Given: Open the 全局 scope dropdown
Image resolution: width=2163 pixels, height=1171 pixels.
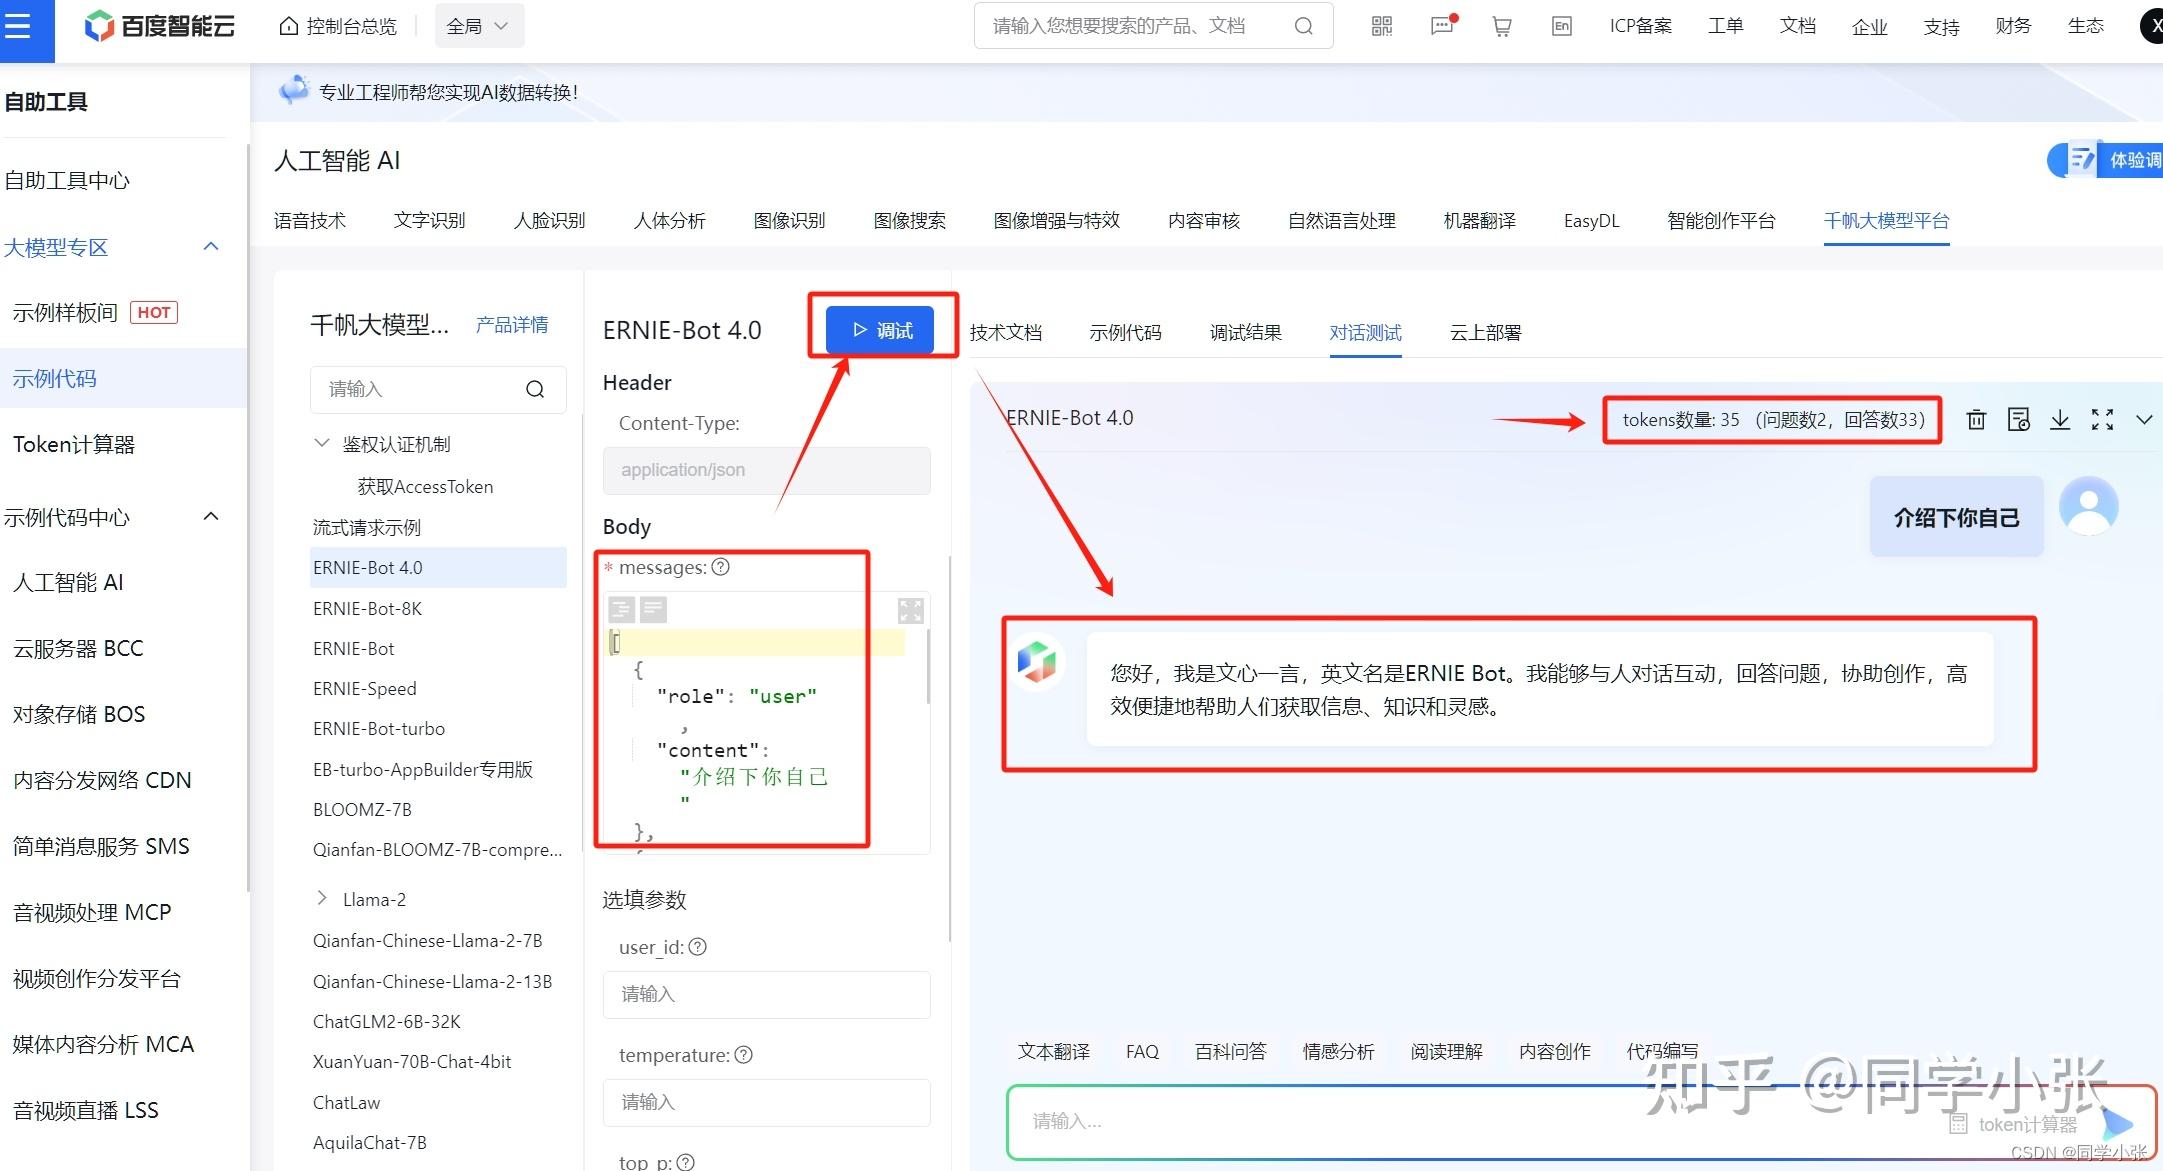Looking at the screenshot, I should coord(478,25).
